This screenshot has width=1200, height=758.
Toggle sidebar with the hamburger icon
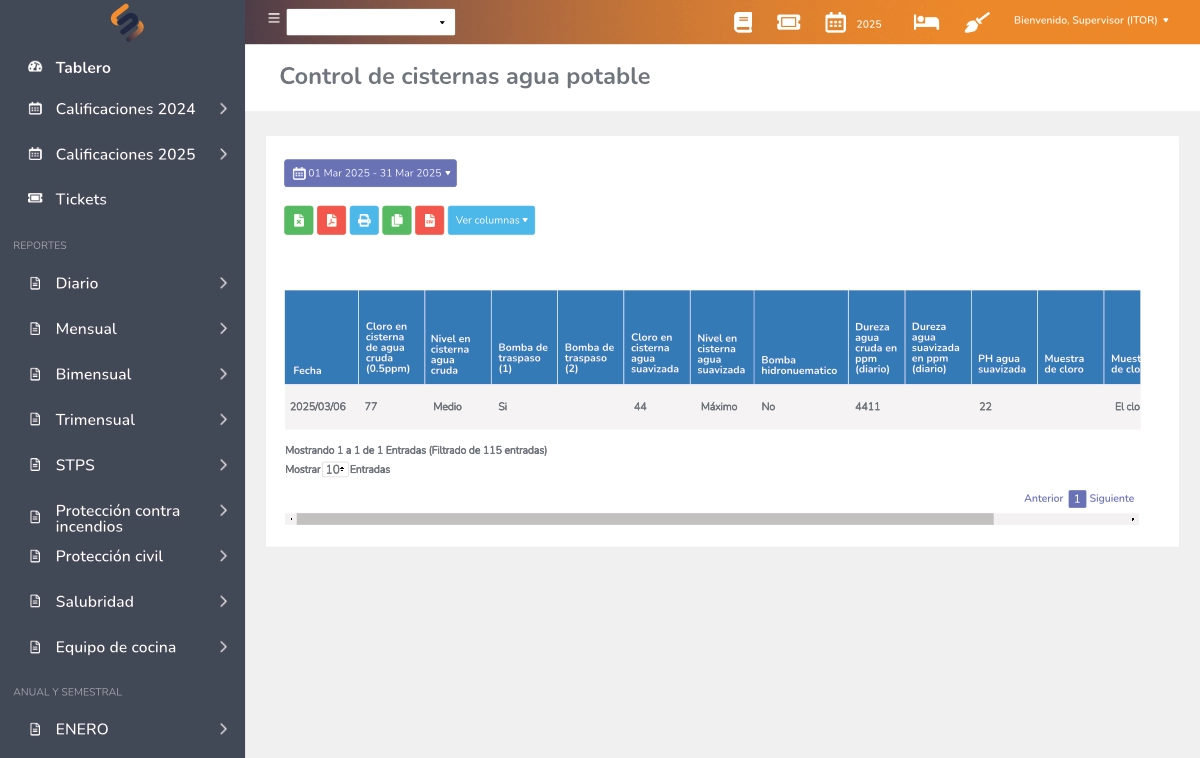coord(274,18)
